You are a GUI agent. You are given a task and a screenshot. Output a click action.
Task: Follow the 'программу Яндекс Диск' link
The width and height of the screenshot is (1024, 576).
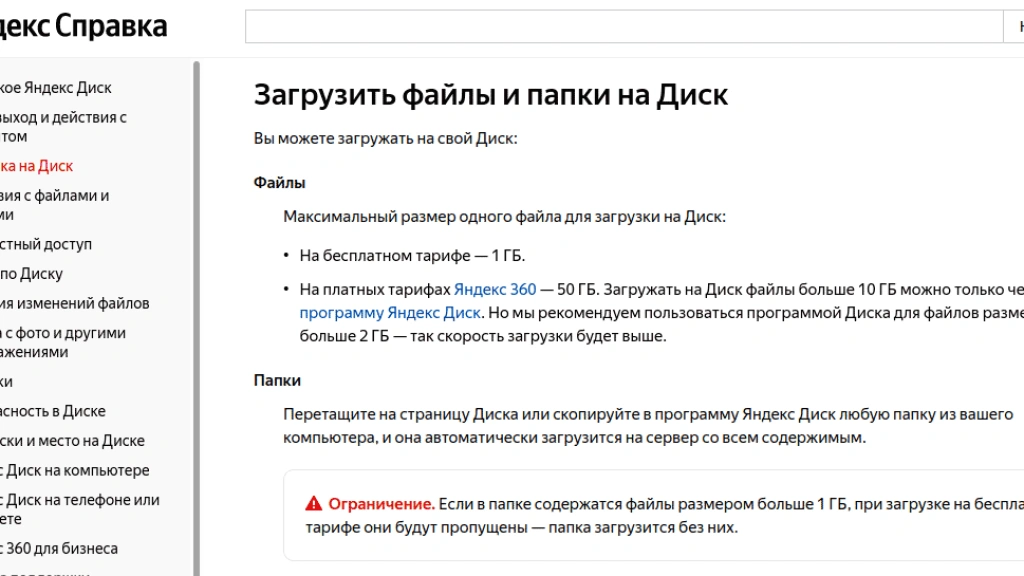(x=390, y=313)
